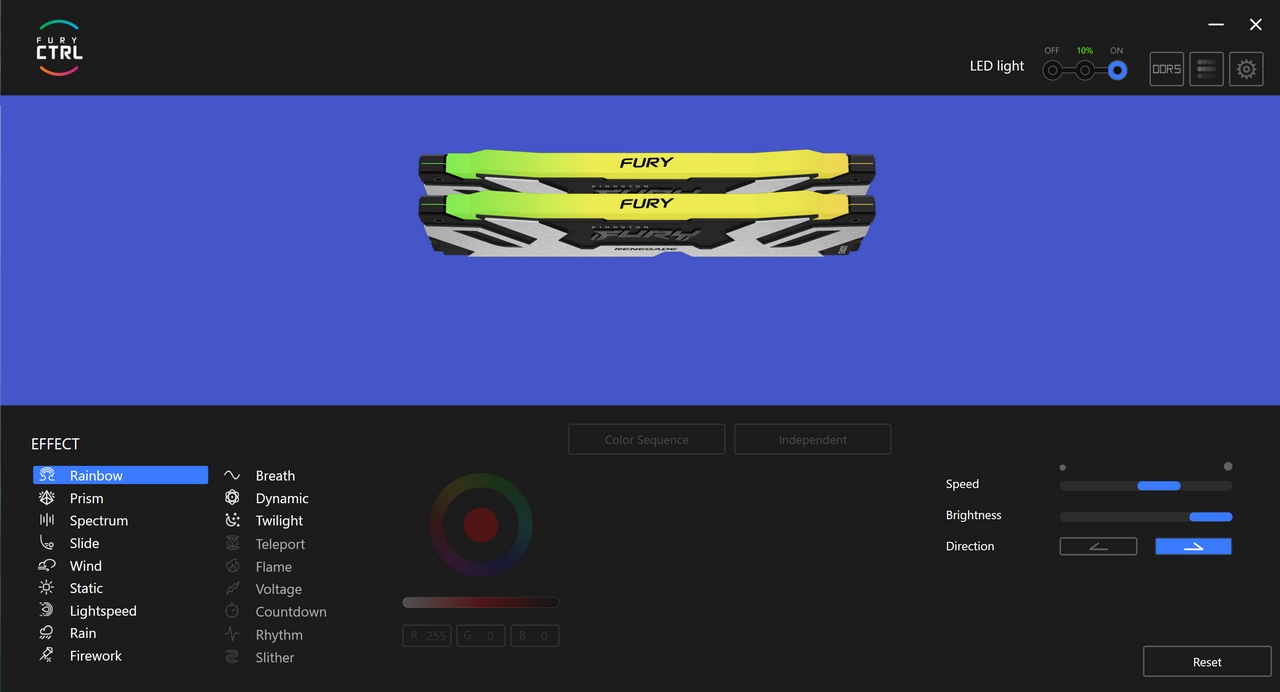Screen dimensions: 1280x692
Task: Open the memory module list icon
Action: (x=1207, y=69)
